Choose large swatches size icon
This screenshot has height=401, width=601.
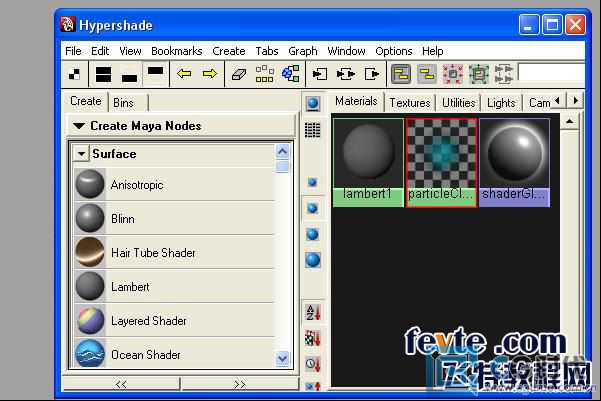tap(312, 234)
